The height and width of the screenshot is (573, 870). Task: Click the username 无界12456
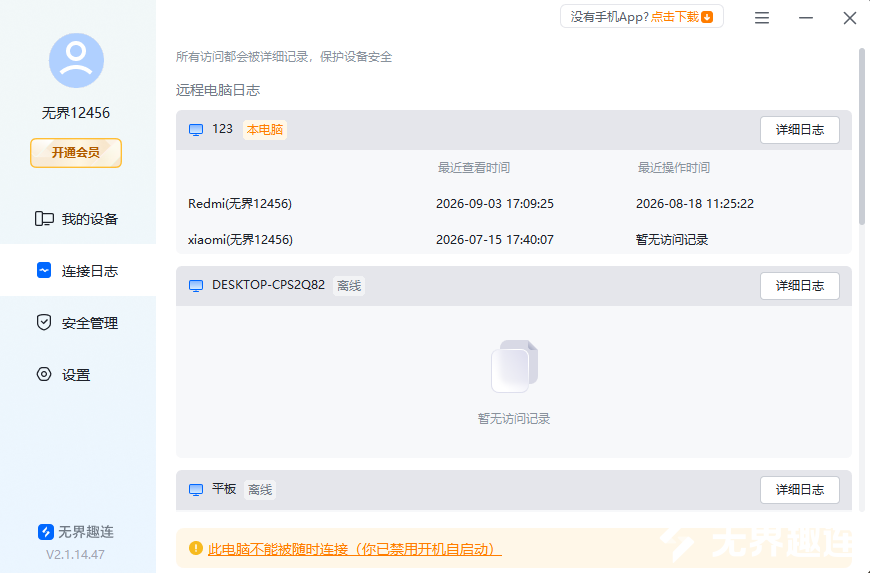(x=76, y=113)
